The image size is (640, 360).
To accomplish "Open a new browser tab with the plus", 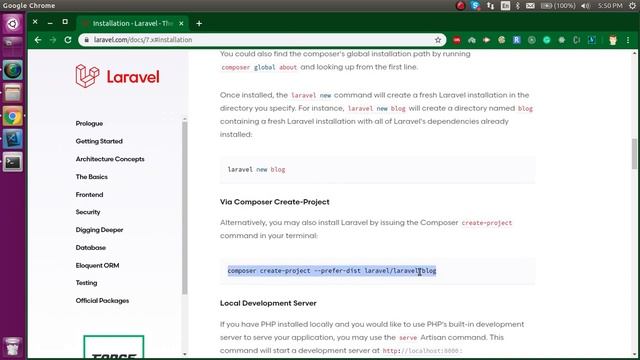I will point(199,24).
